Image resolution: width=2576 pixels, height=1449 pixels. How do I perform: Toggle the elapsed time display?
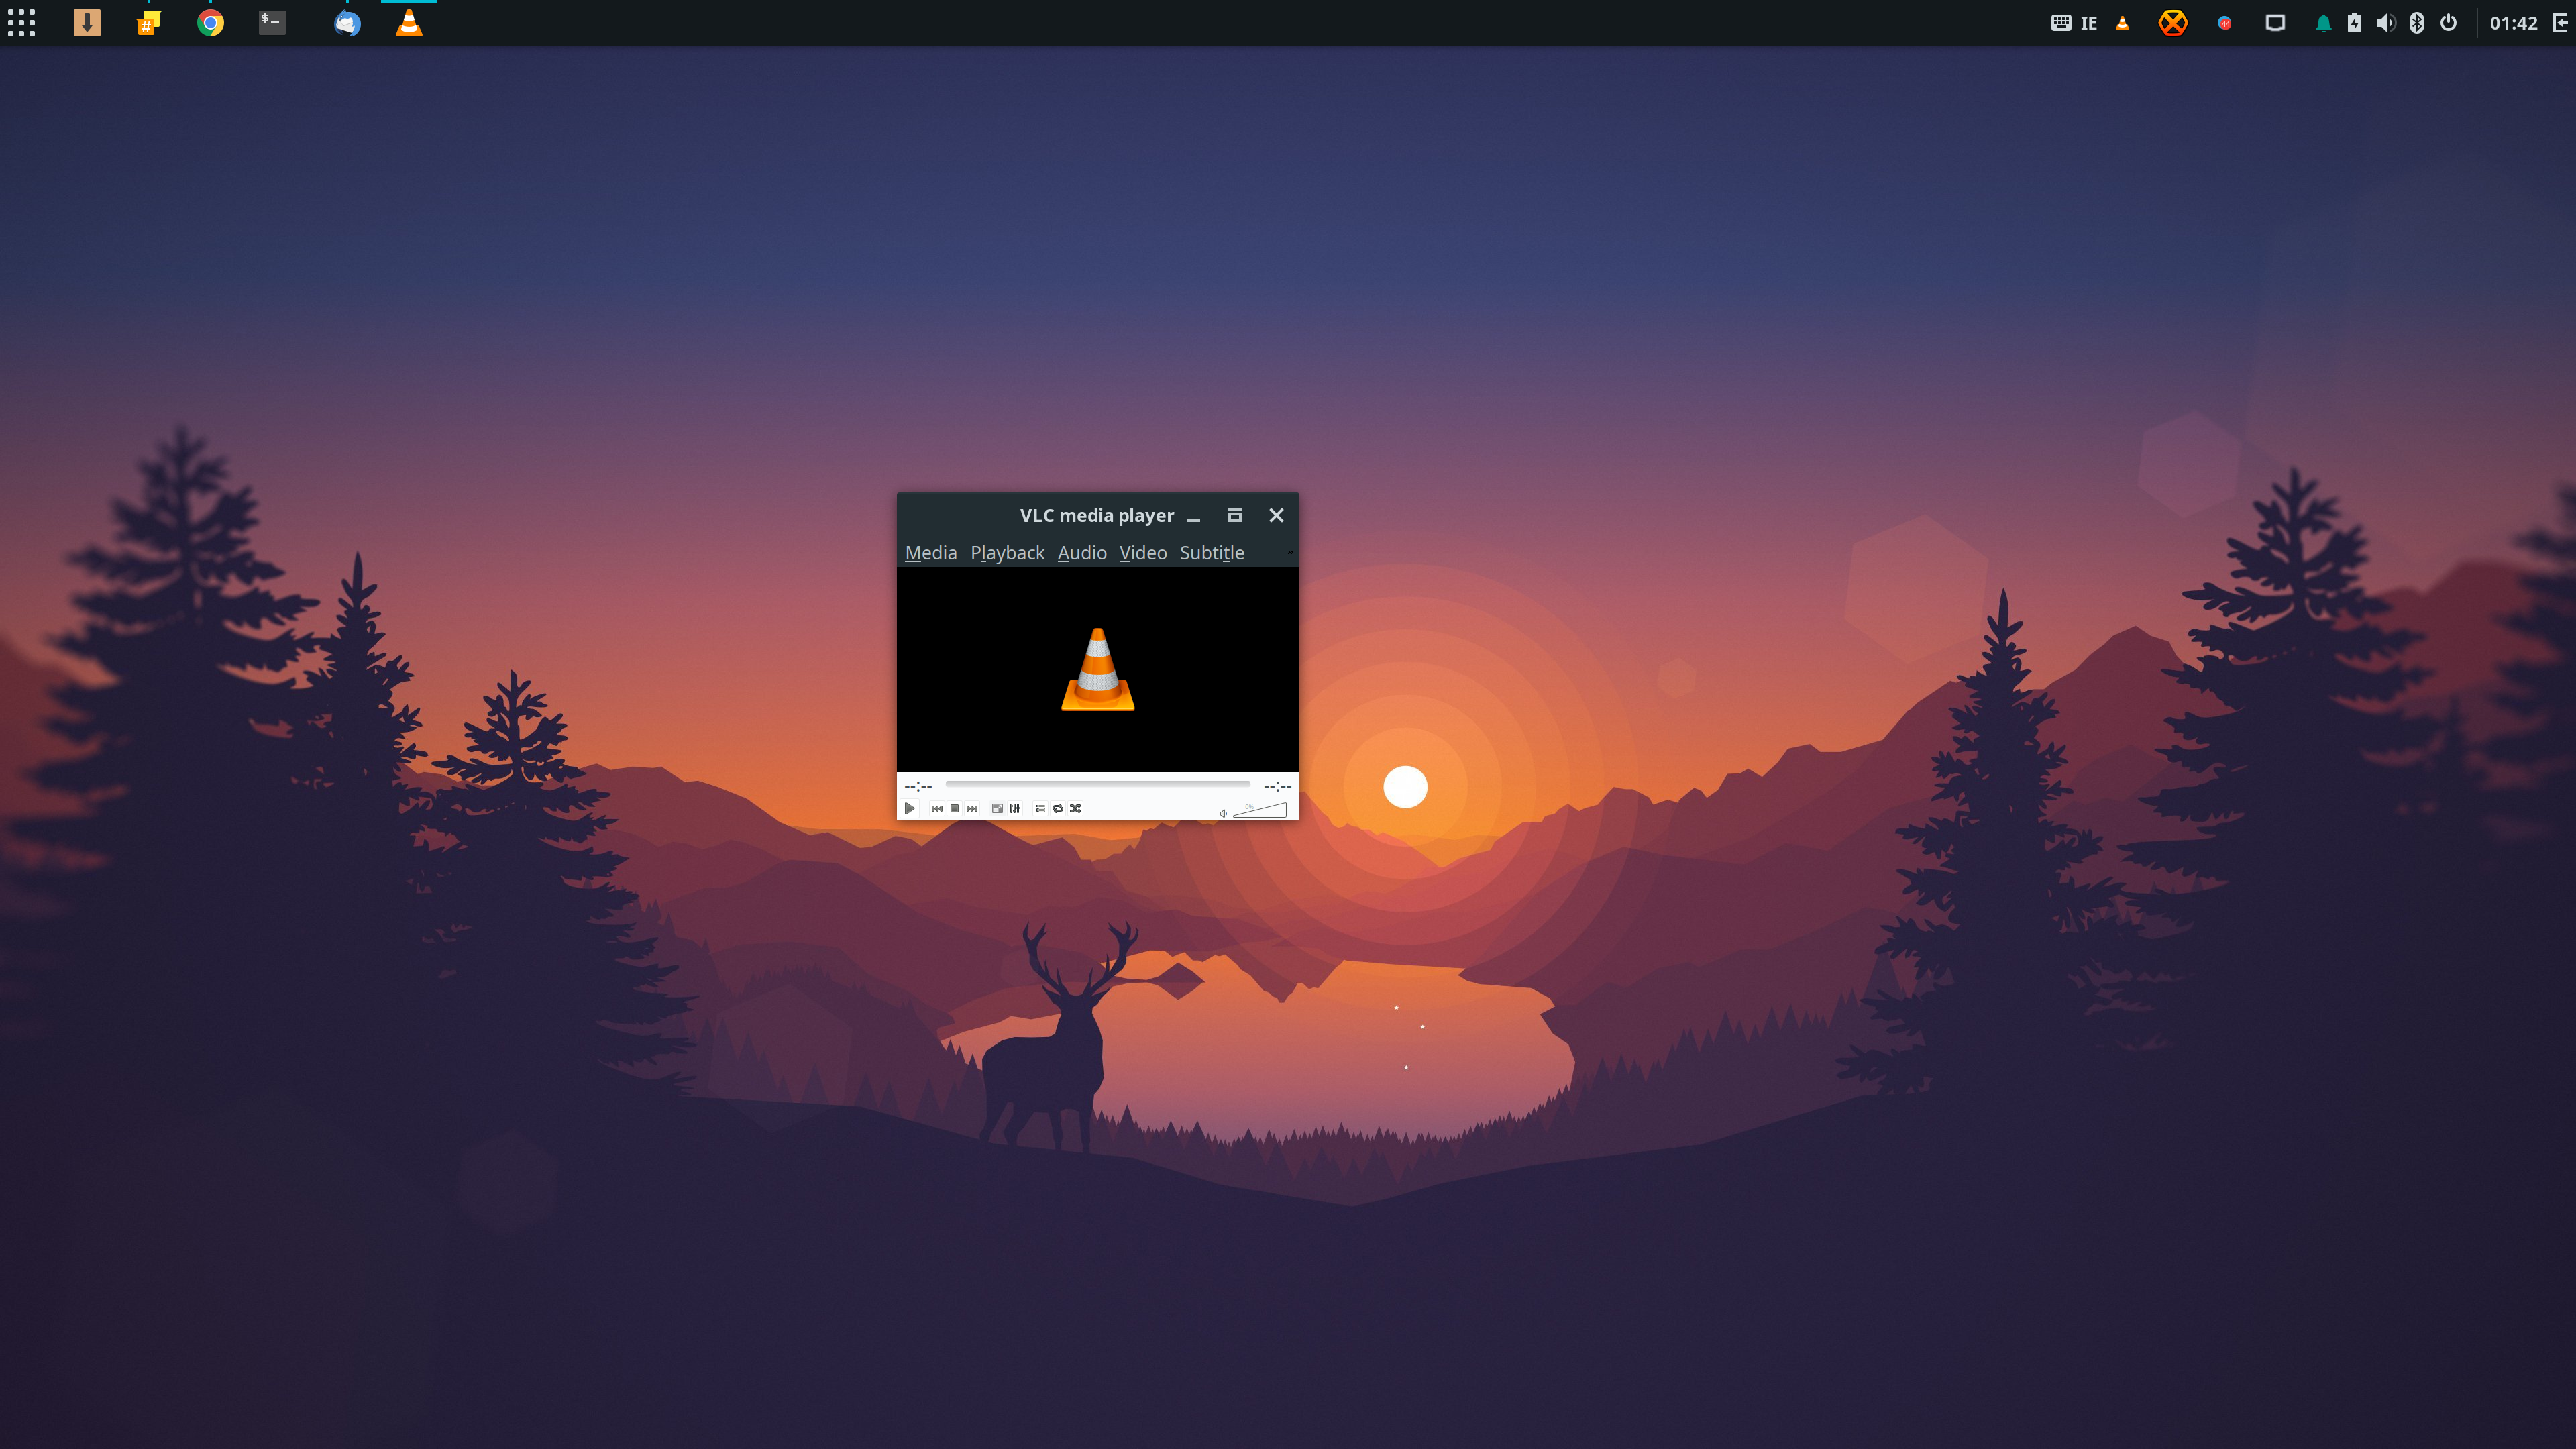tap(918, 786)
